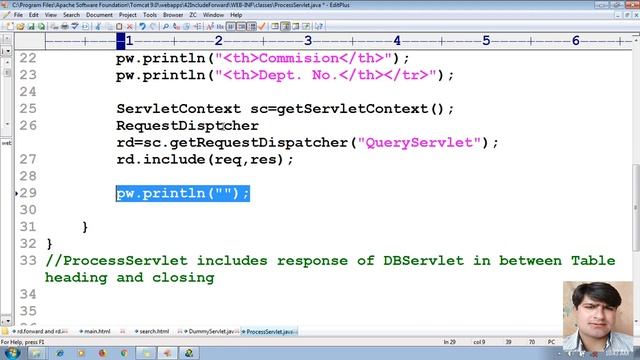Toggle the highlighted window panel button in the toolbar
The image size is (640, 360).
pyautogui.click(x=285, y=27)
